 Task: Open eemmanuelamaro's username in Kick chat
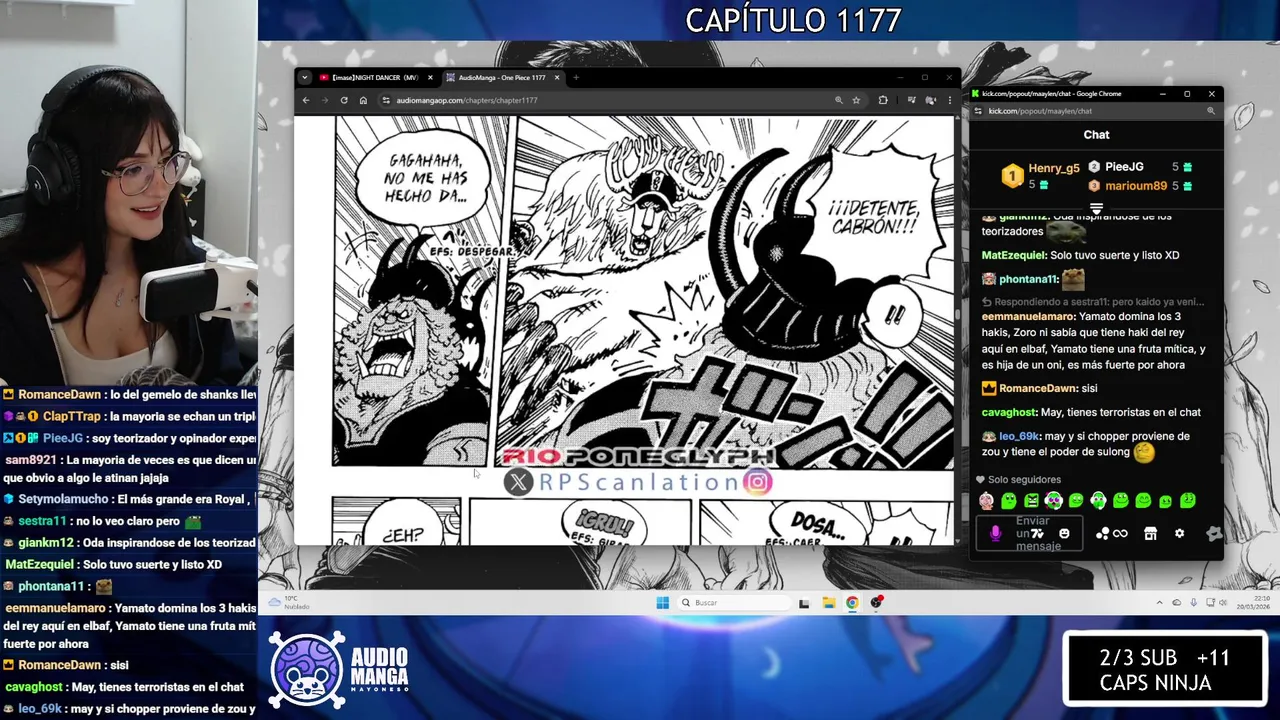pyautogui.click(x=1028, y=317)
